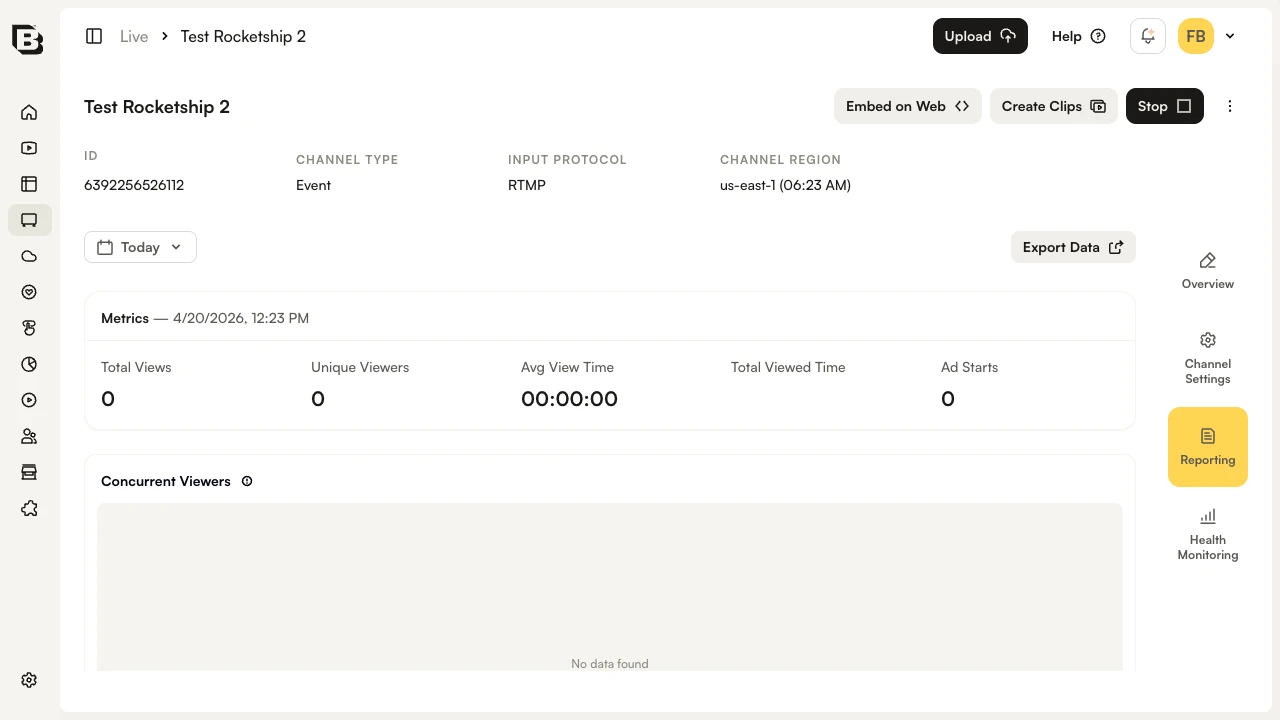1280x720 pixels.
Task: Click the Upload button
Action: [980, 36]
